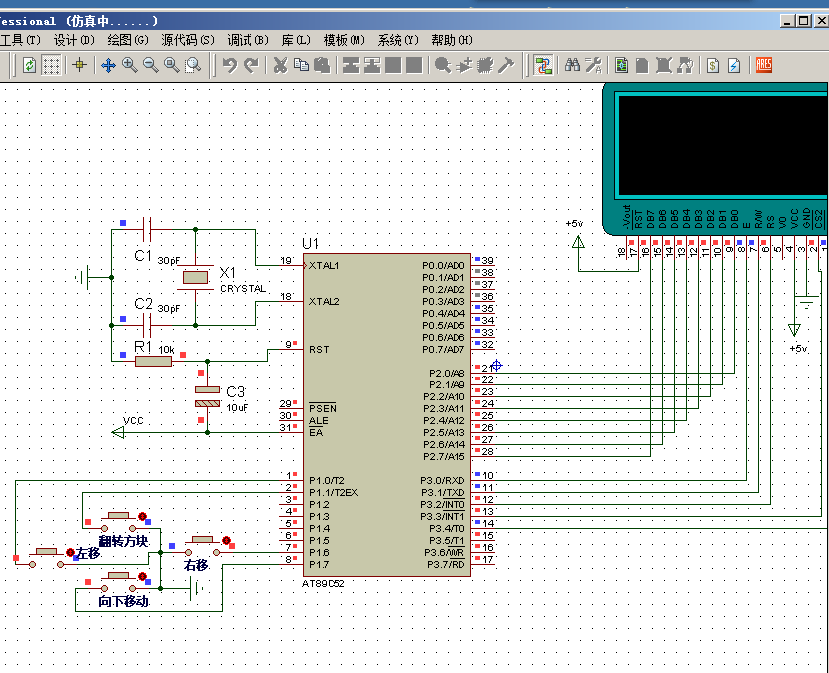Open the 库(L) menu

(296, 40)
